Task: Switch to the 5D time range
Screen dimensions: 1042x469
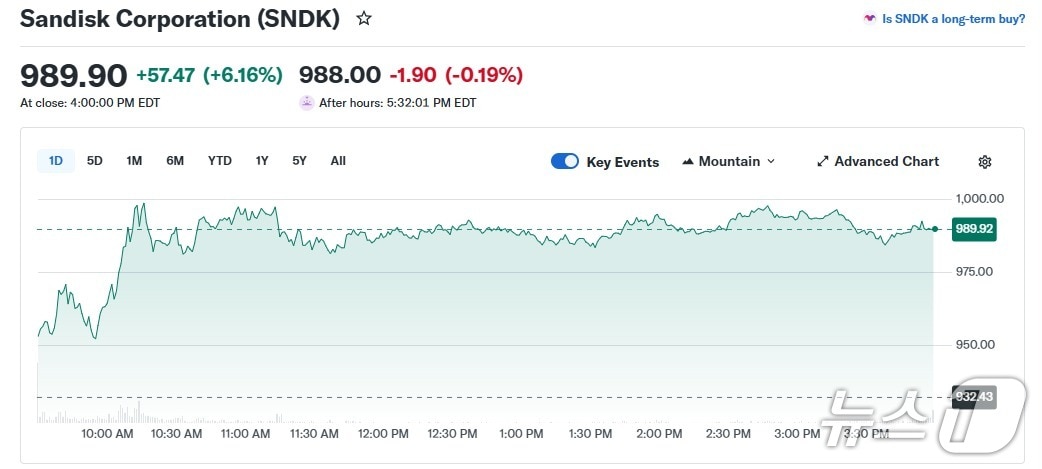Action: pos(95,161)
